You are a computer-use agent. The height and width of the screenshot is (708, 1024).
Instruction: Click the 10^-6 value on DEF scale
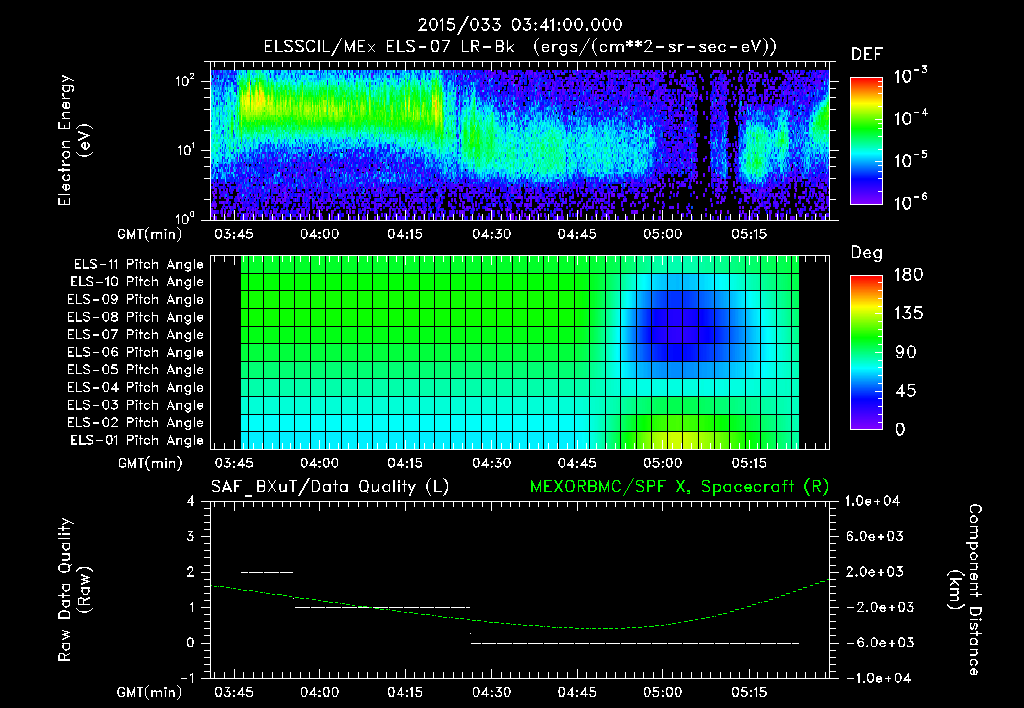pos(910,202)
